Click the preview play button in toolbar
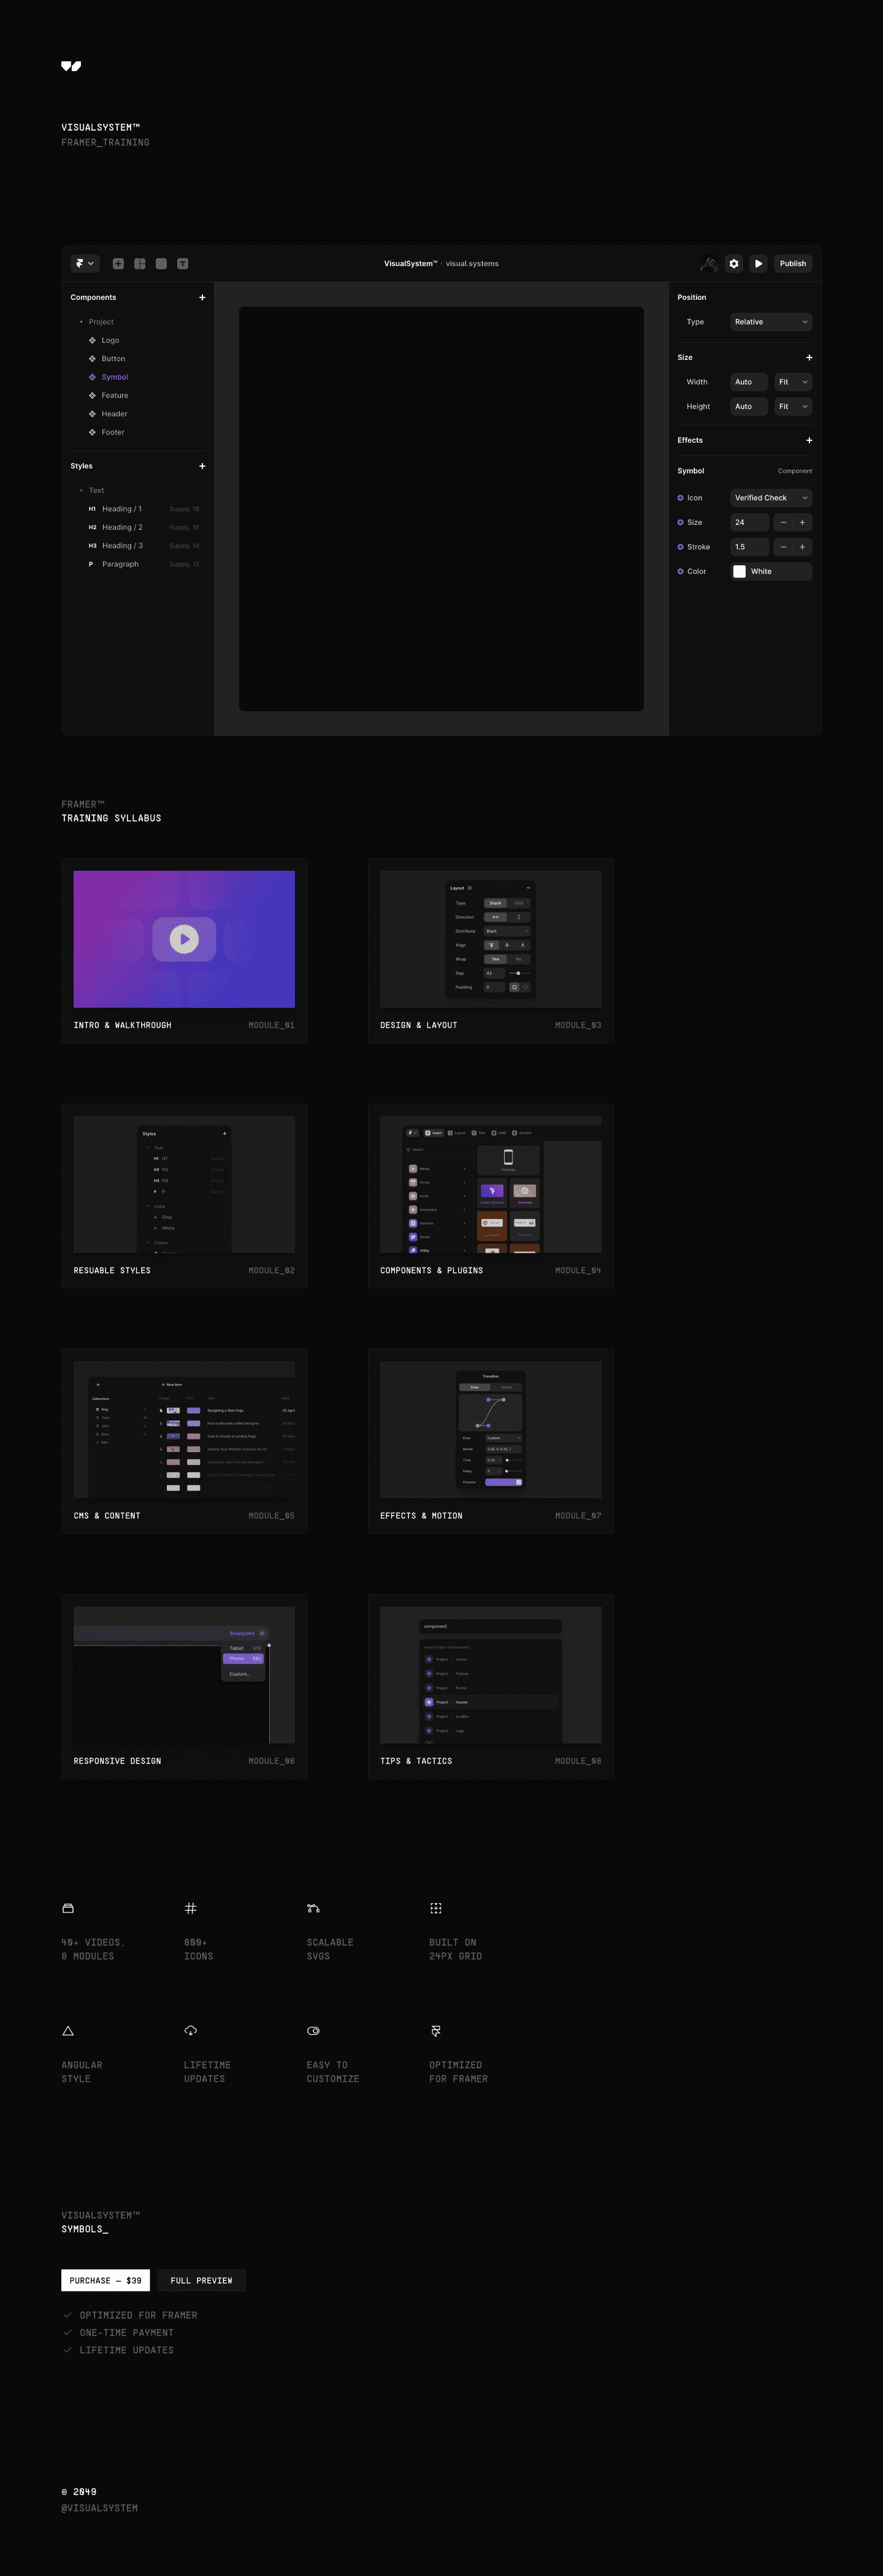This screenshot has height=2576, width=883. click(759, 264)
